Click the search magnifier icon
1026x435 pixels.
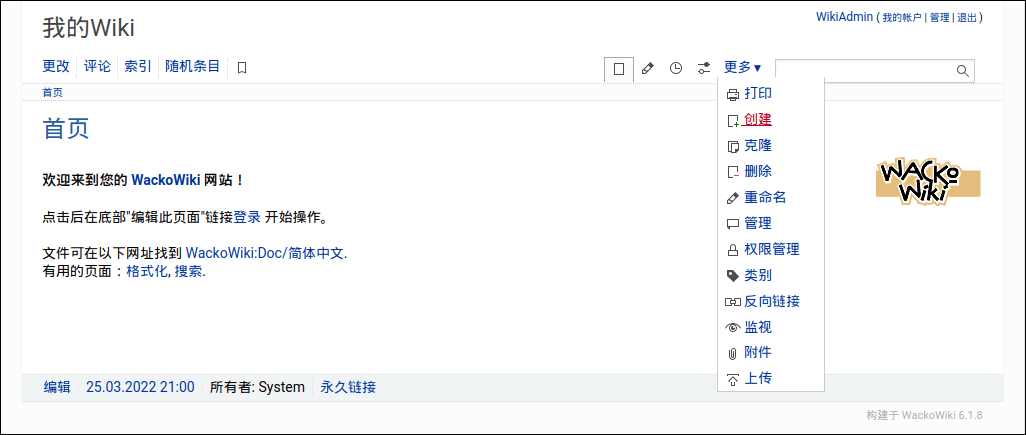(962, 70)
